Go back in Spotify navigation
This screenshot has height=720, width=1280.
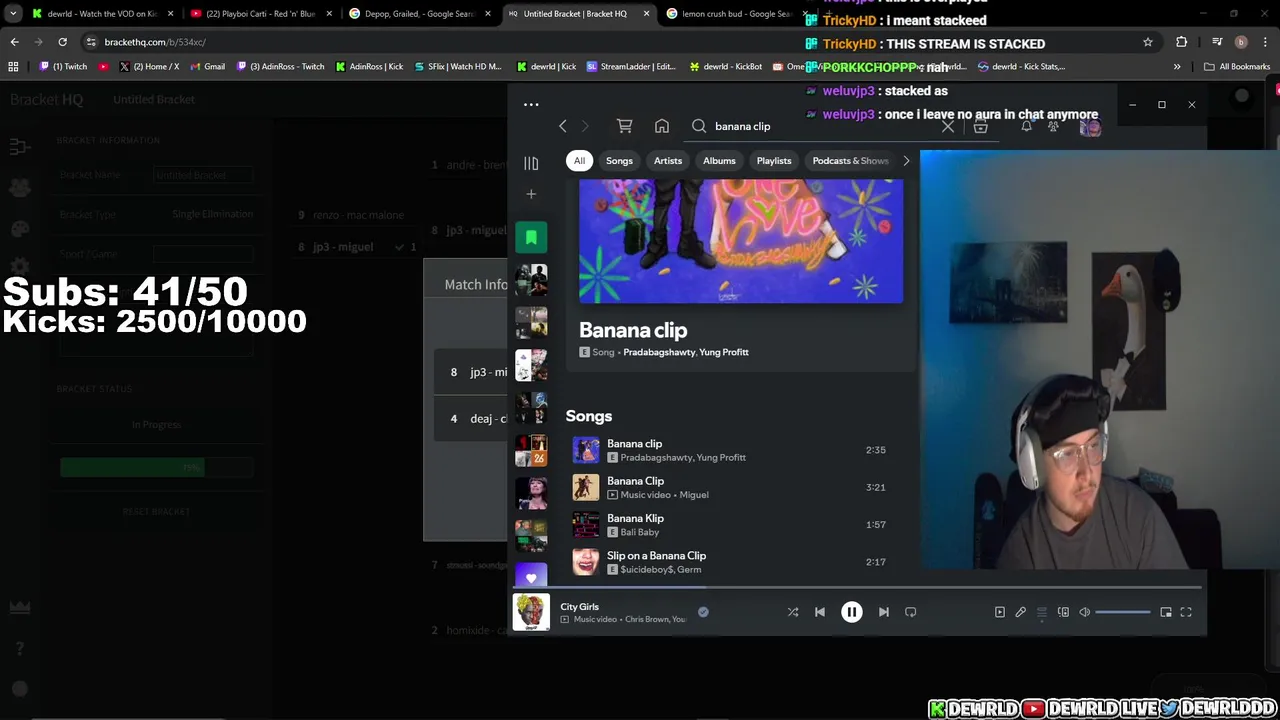562,126
